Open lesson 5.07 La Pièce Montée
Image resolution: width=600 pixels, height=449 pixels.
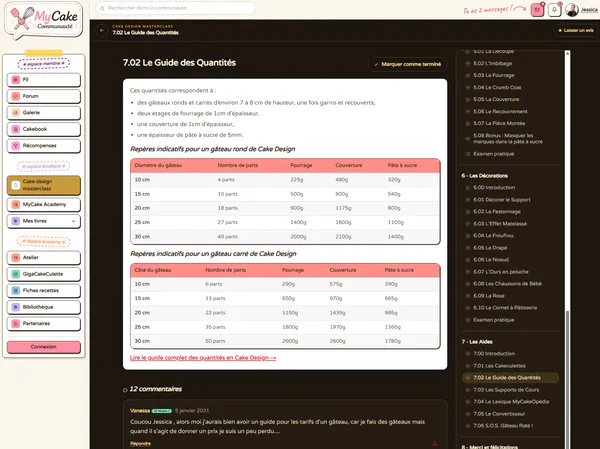499,123
